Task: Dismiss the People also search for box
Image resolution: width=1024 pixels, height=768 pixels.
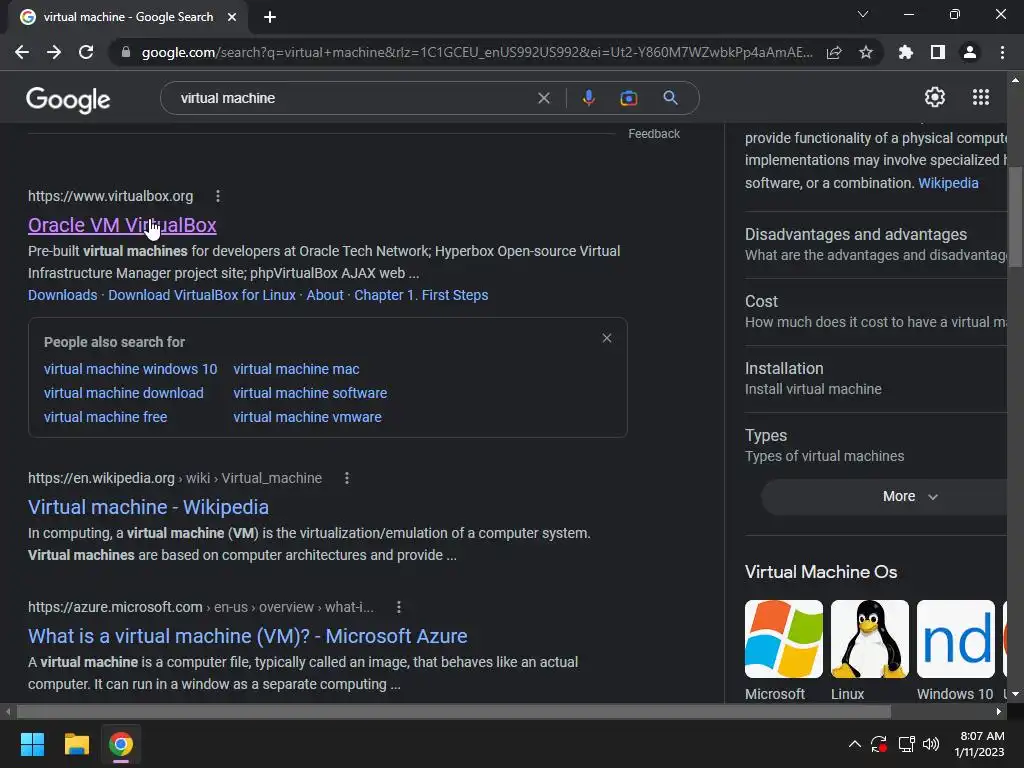Action: [x=607, y=338]
